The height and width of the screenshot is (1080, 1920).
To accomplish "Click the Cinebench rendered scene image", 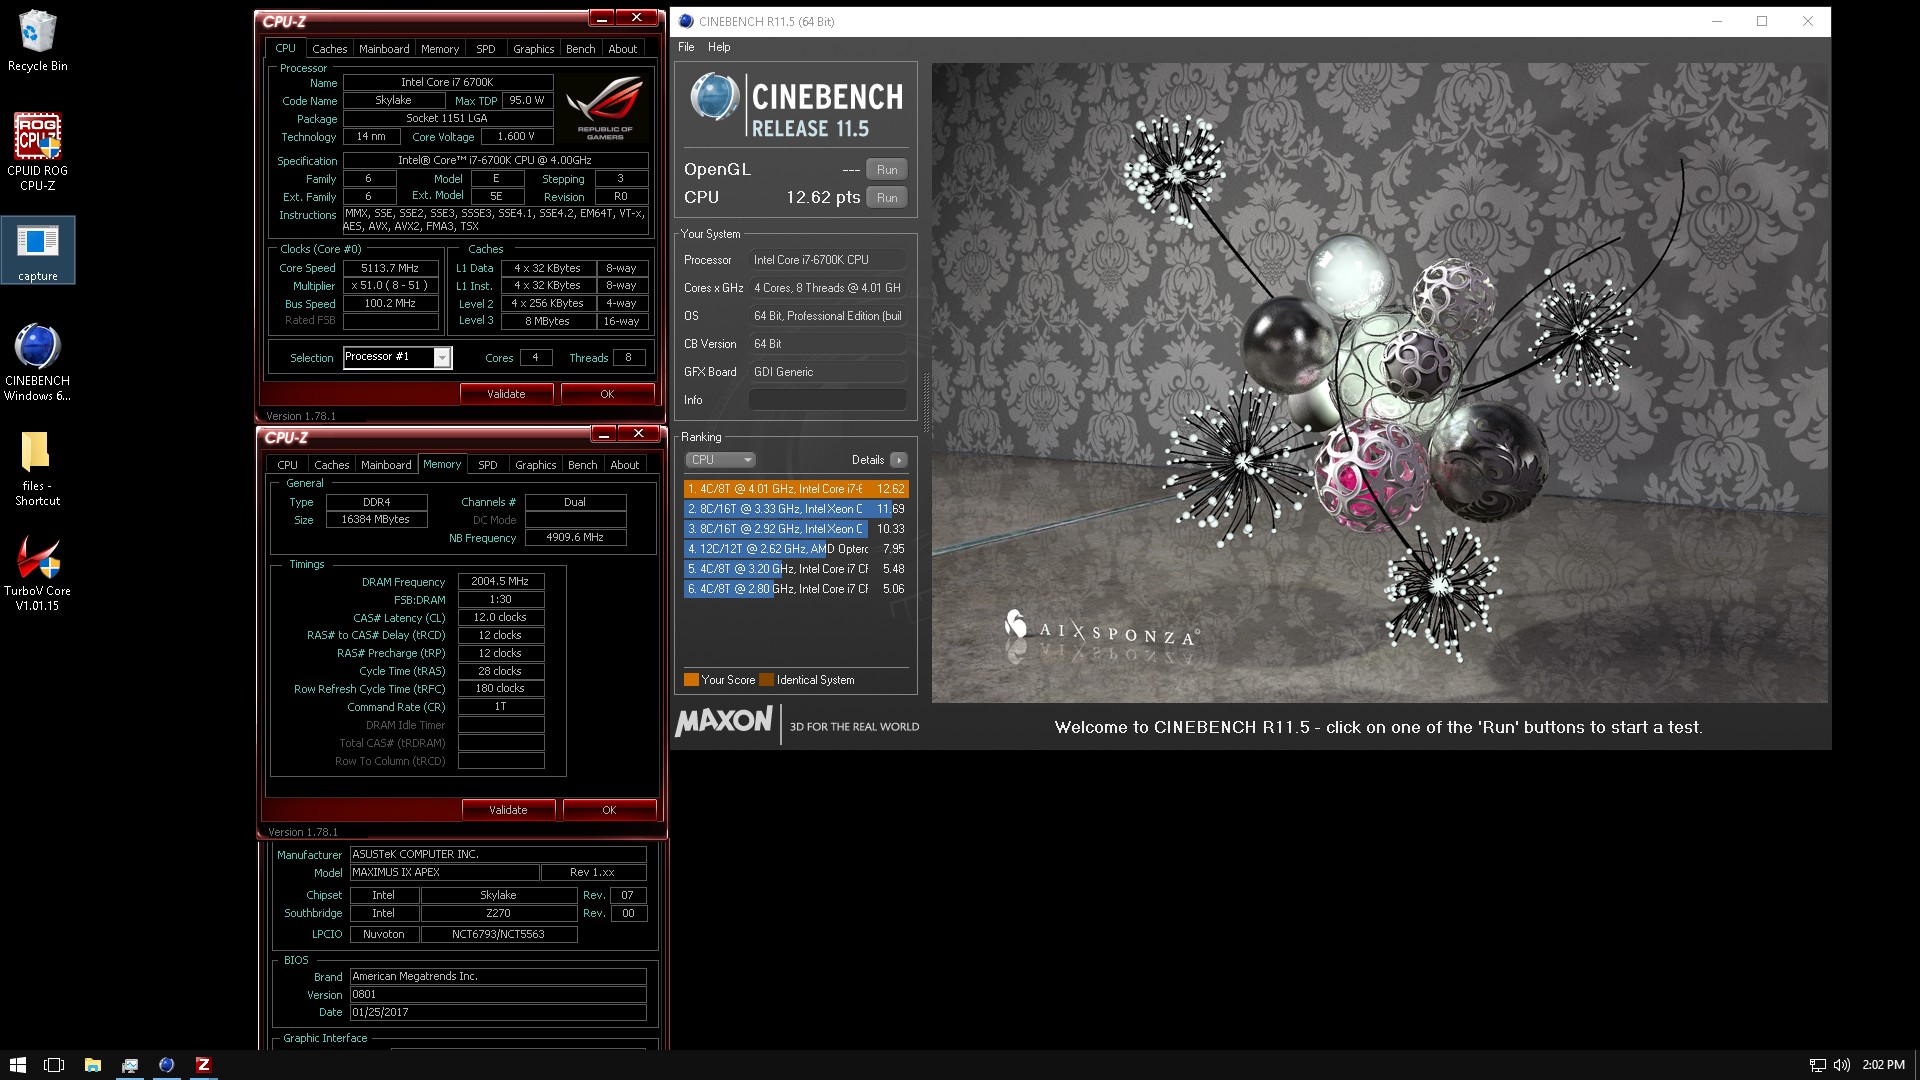I will (1380, 383).
